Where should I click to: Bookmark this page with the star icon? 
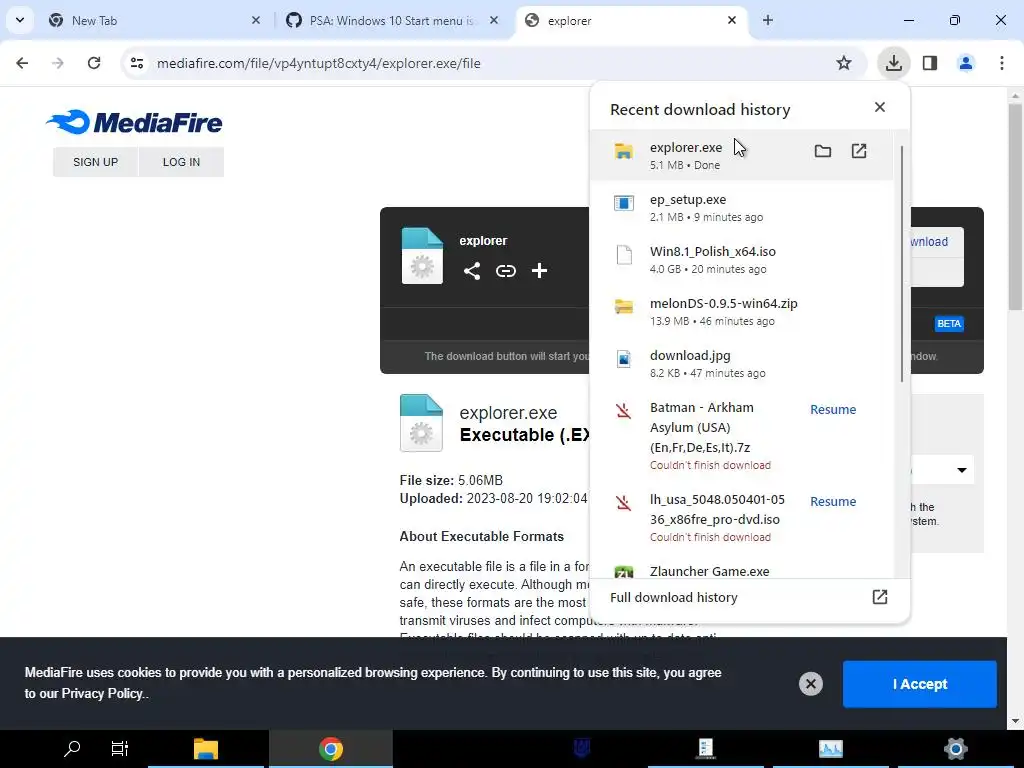[x=844, y=63]
